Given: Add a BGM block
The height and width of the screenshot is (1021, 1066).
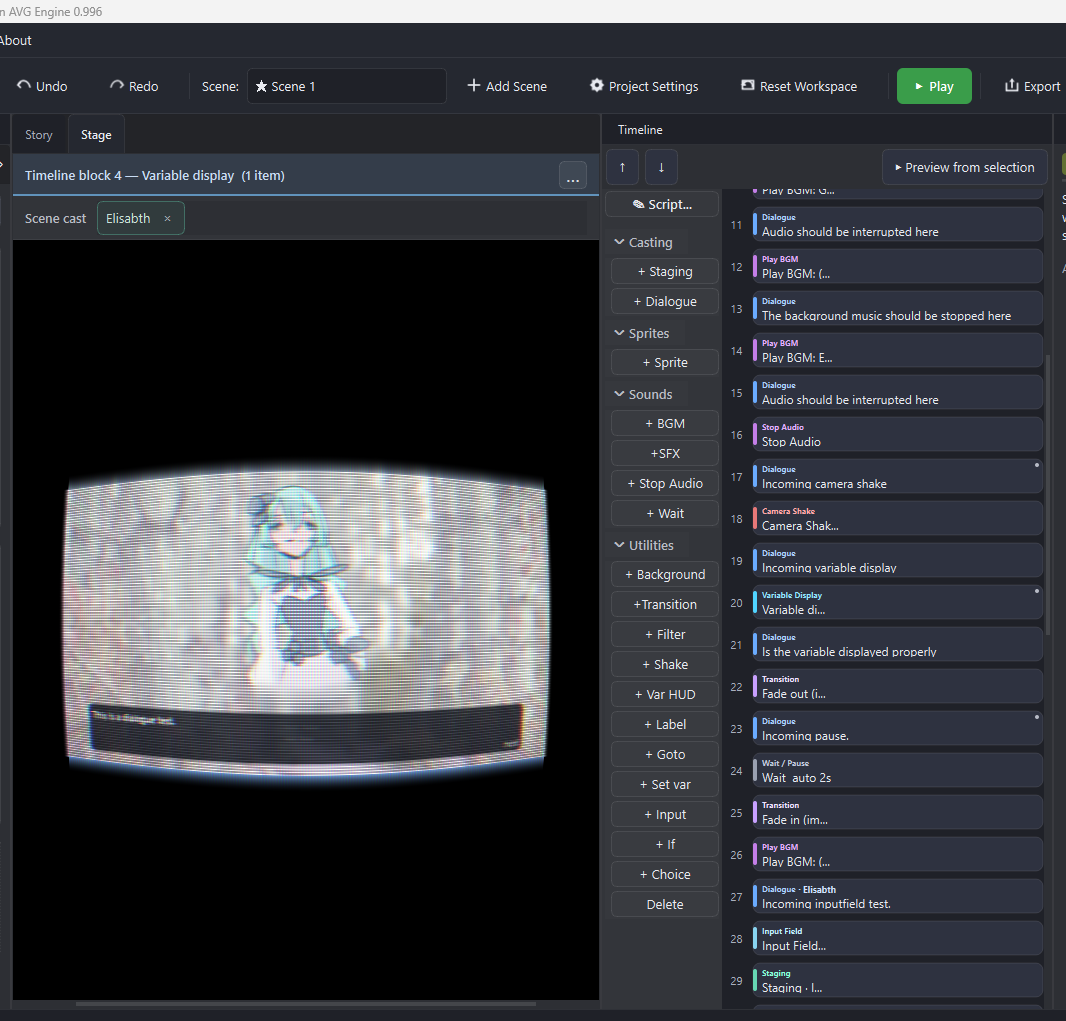Looking at the screenshot, I should coord(665,423).
